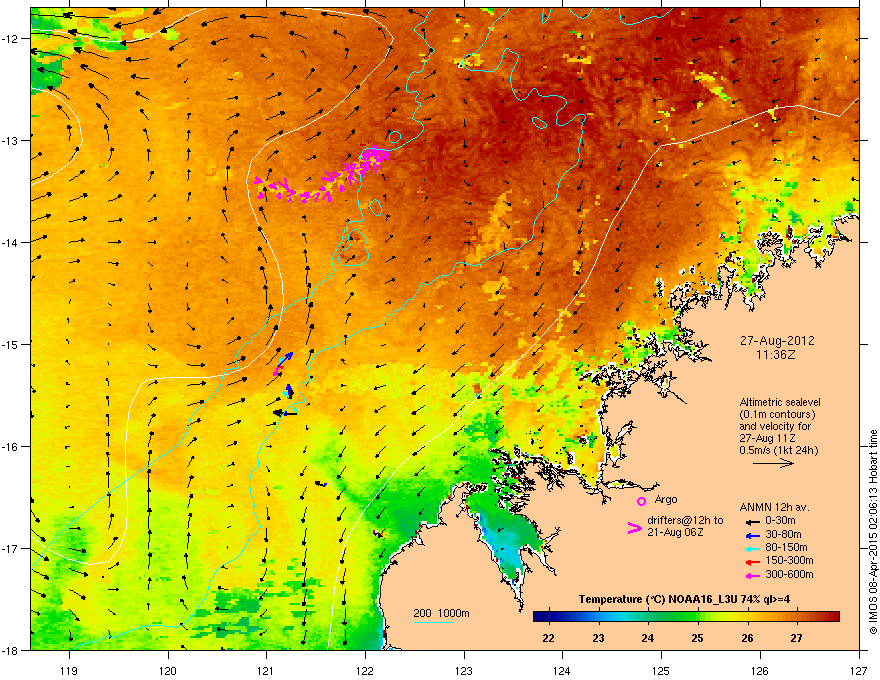Click the longitude axis label 122
This screenshot has width=880, height=680.
tap(365, 670)
